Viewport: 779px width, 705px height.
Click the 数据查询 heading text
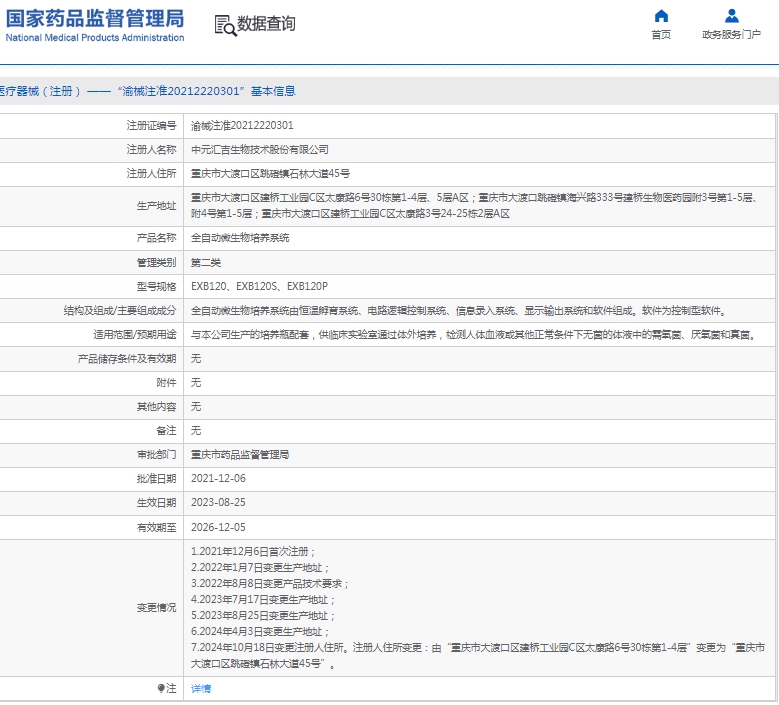[266, 23]
